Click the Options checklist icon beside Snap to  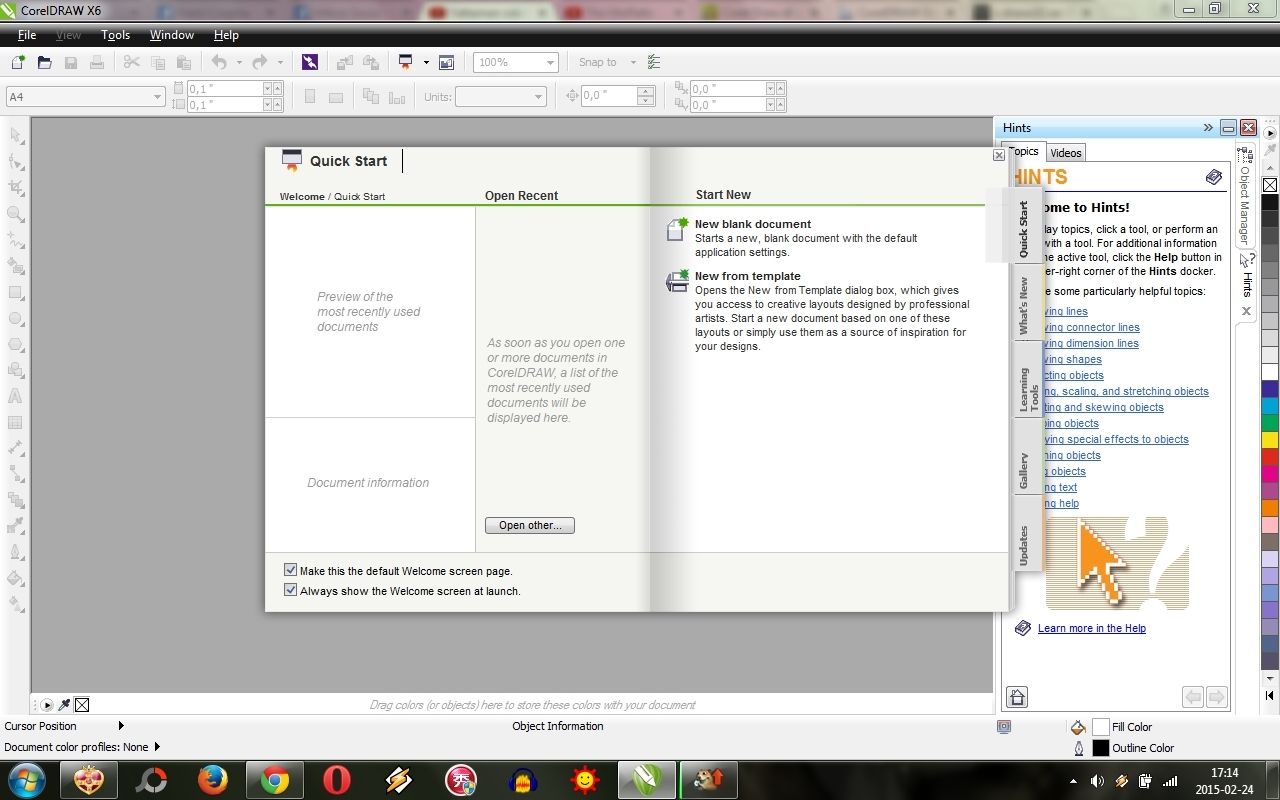(654, 62)
